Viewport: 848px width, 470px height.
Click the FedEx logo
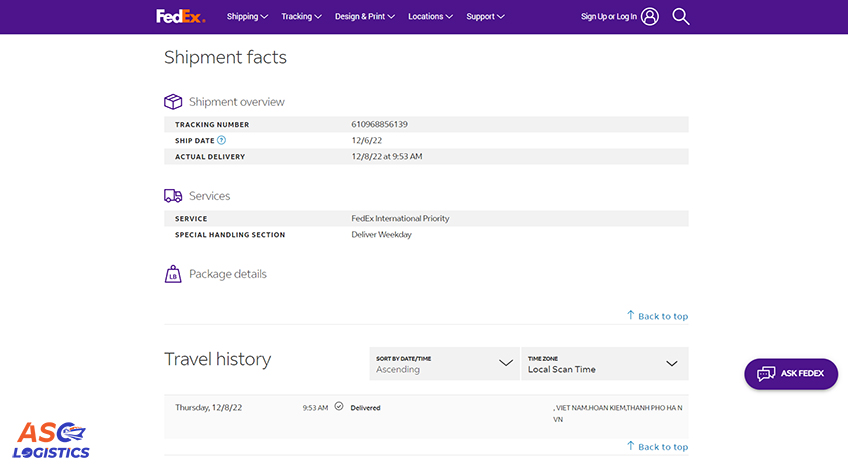click(180, 16)
